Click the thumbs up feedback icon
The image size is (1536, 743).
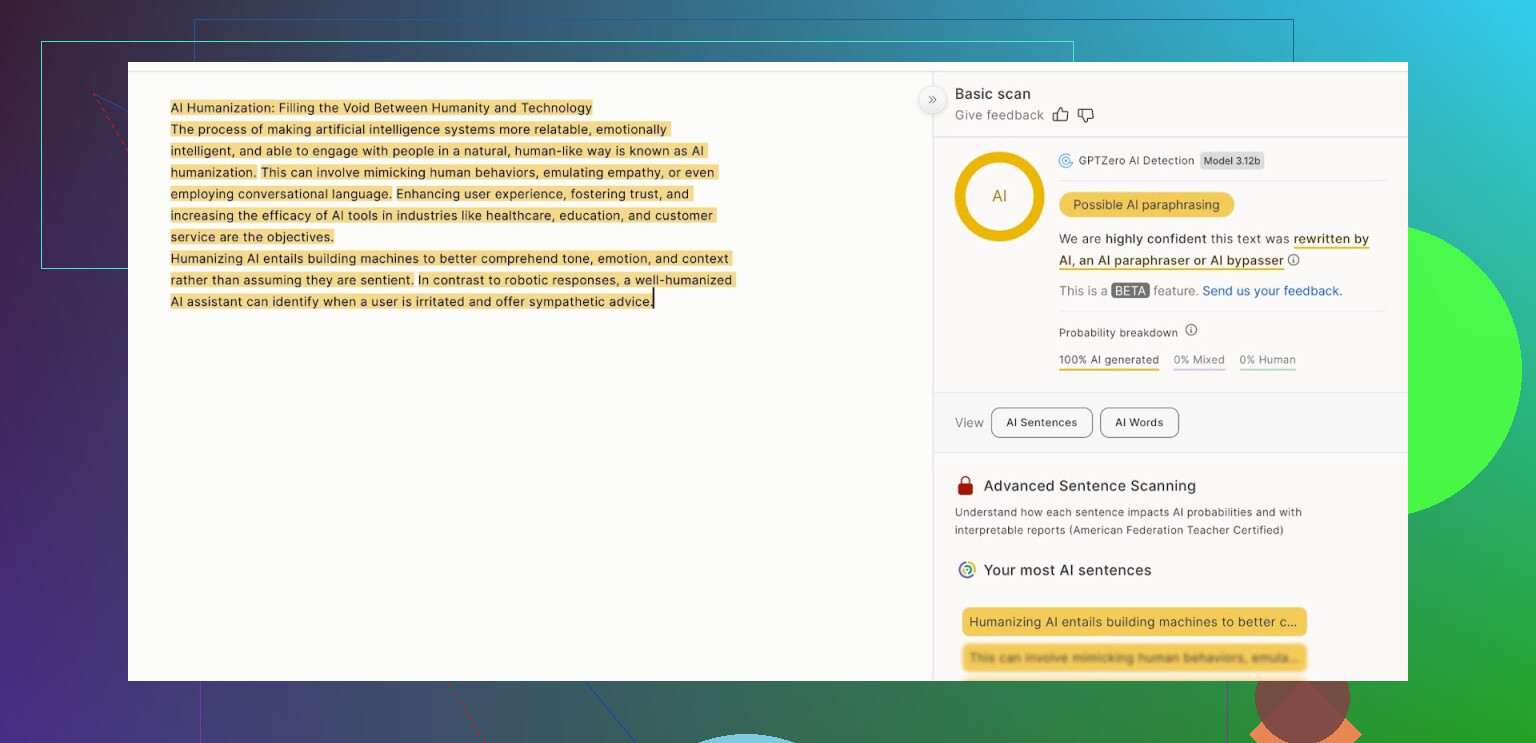click(x=1061, y=115)
